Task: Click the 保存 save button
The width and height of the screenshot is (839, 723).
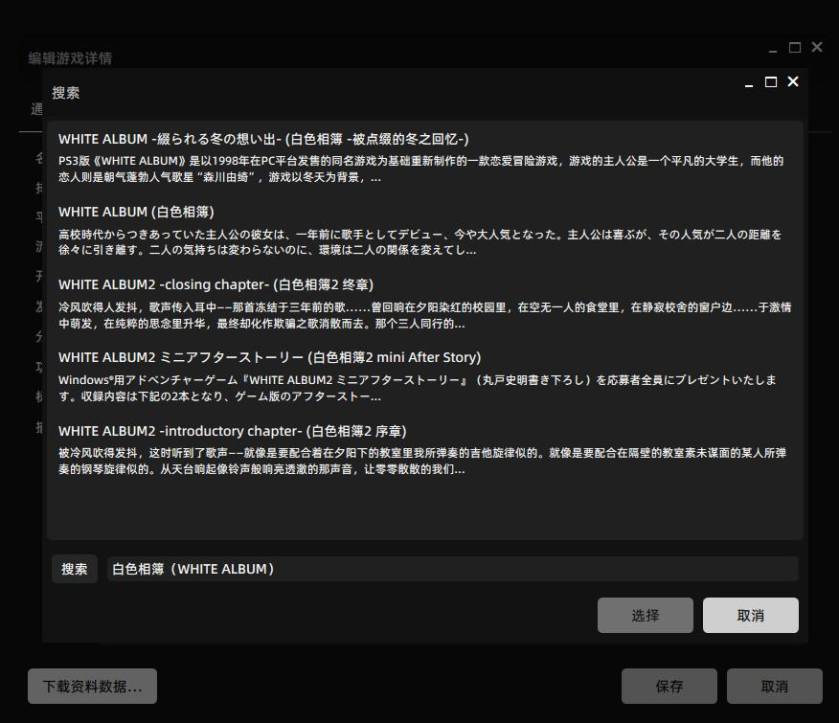Action: tap(669, 686)
